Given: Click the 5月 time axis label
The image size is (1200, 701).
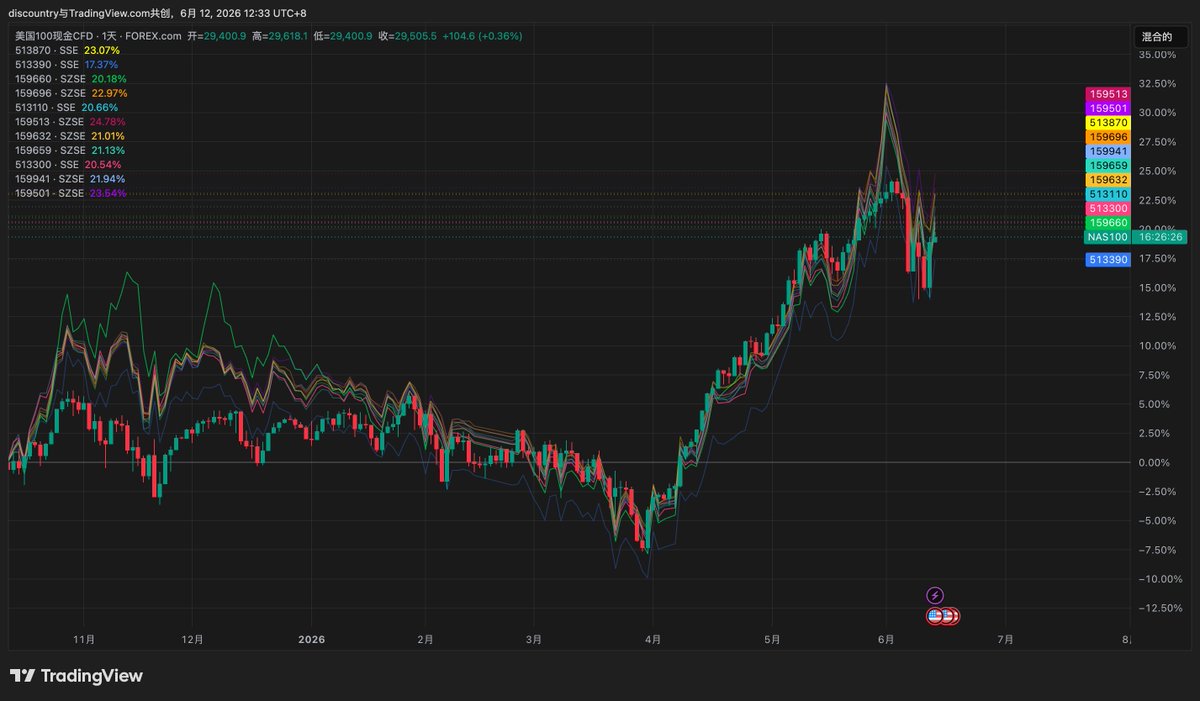Looking at the screenshot, I should coord(771,639).
